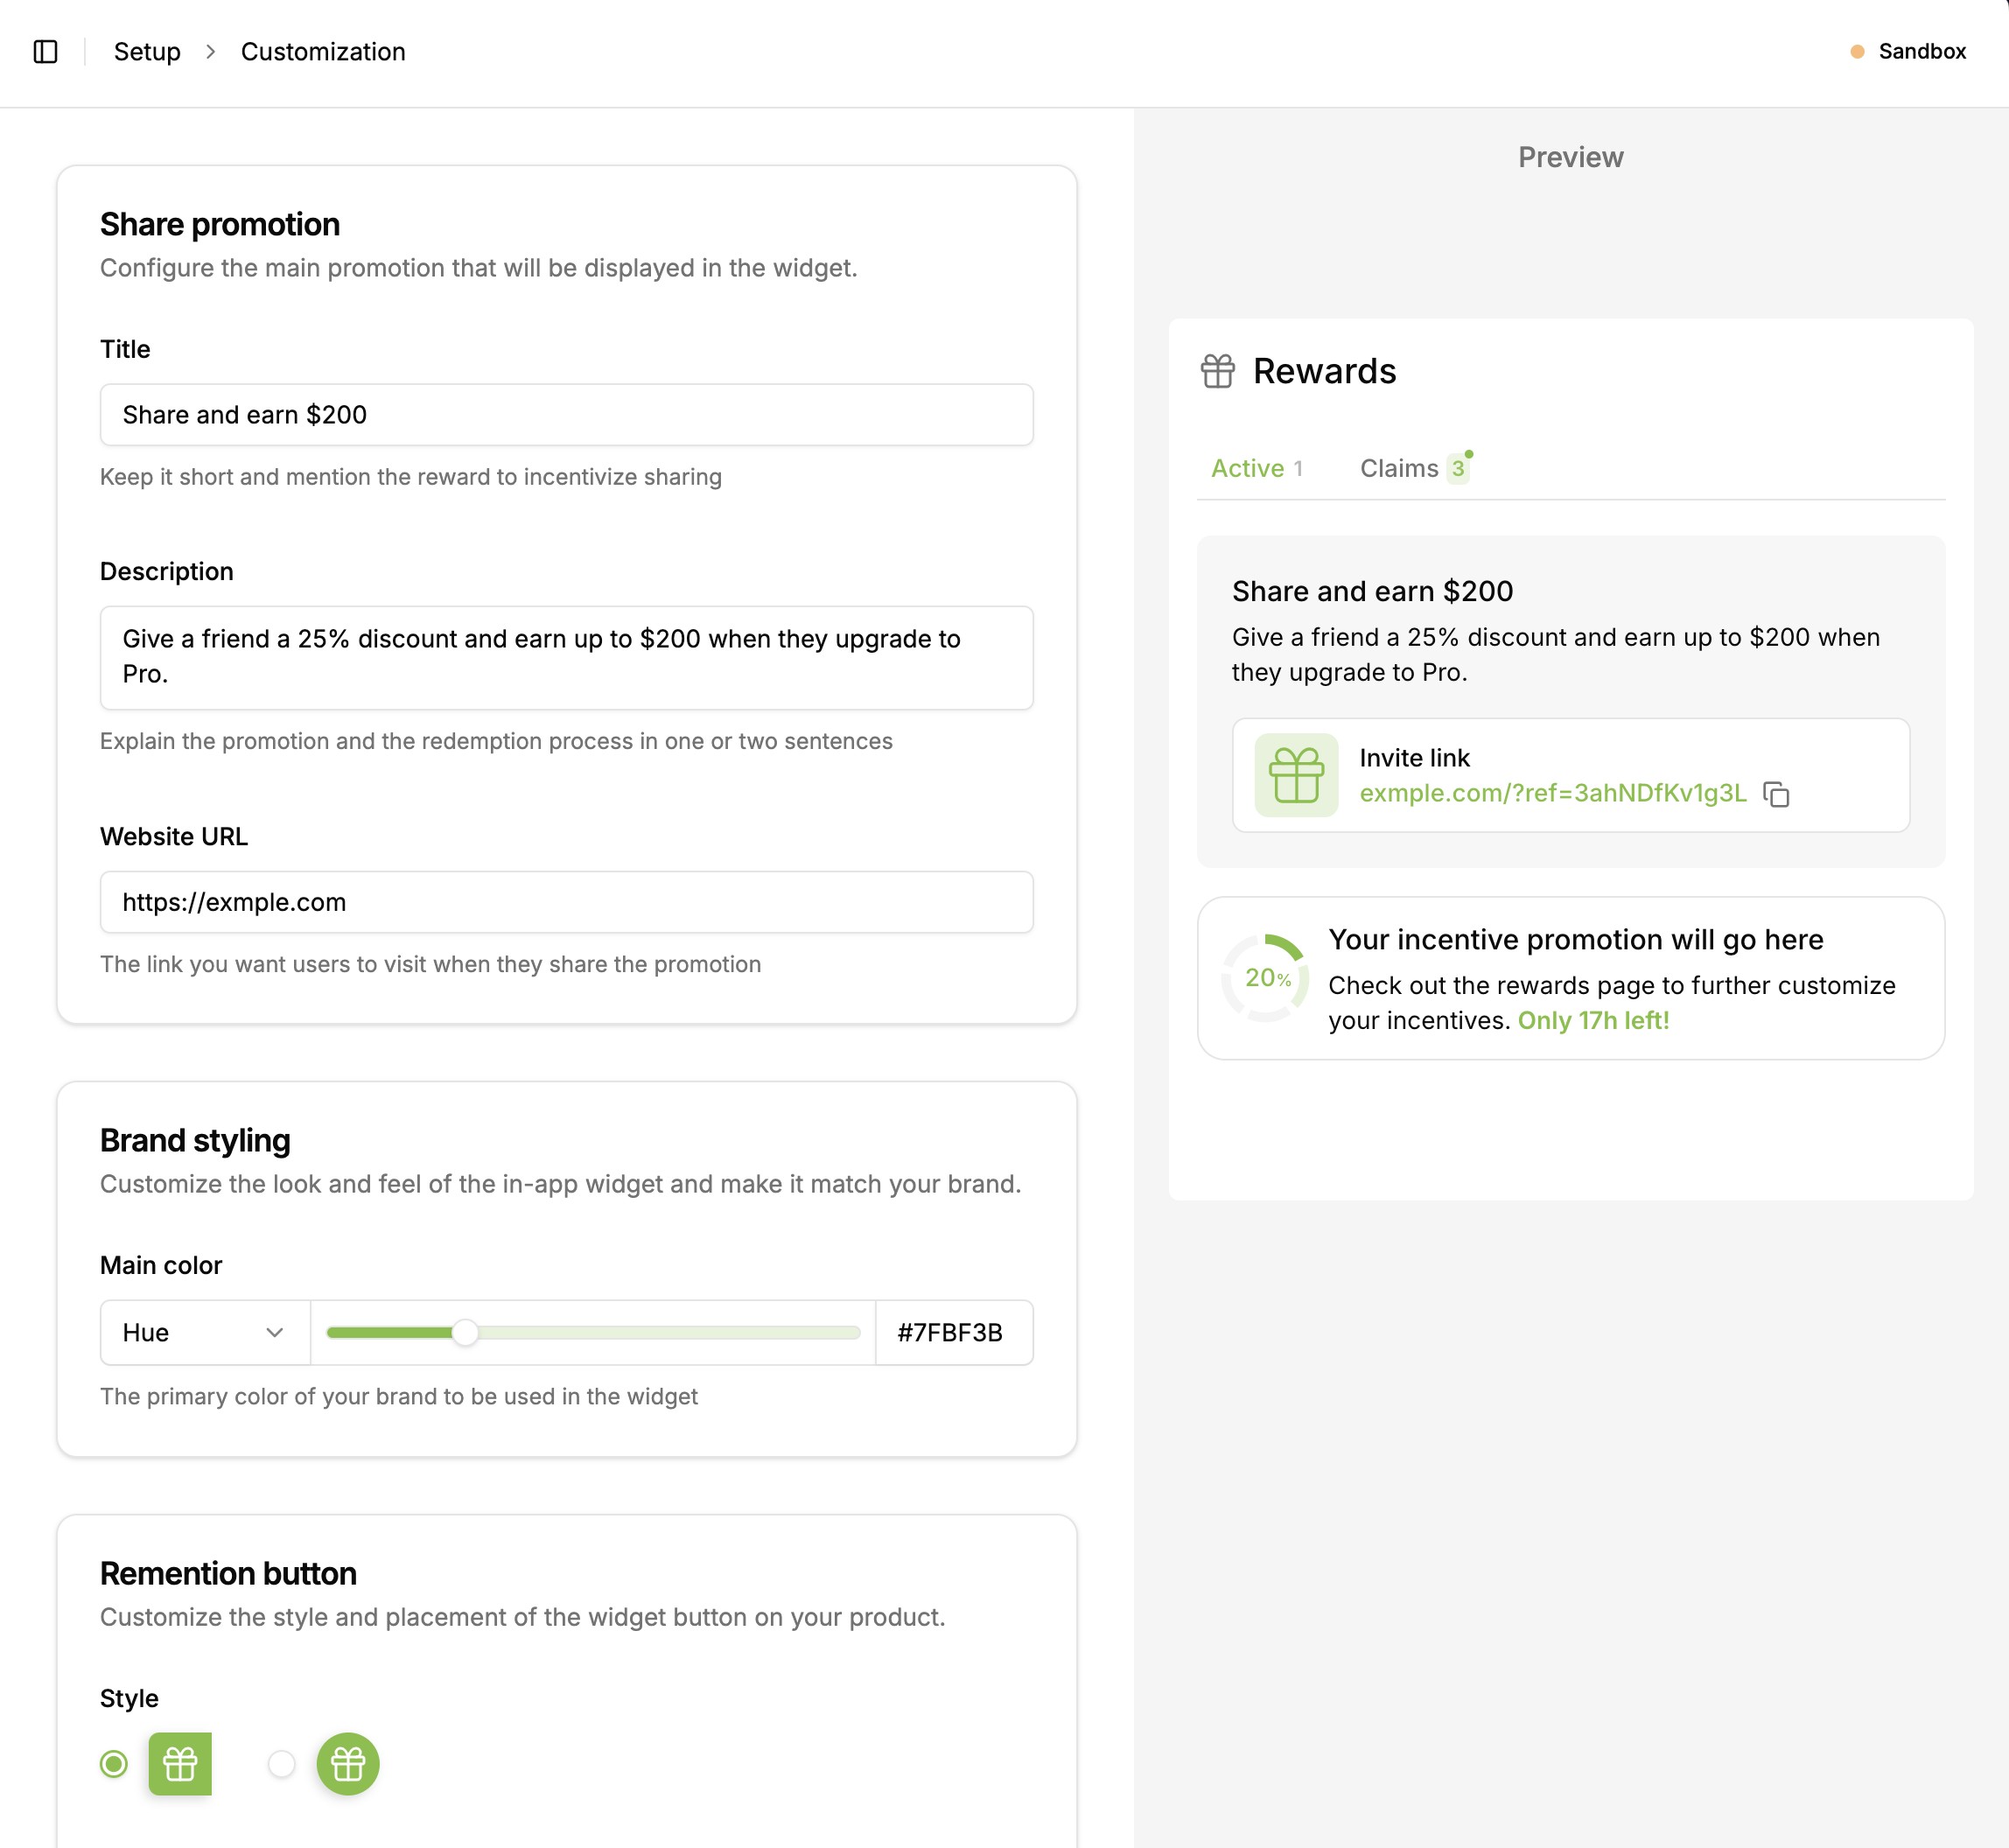Click the Preview heading

pos(1570,157)
